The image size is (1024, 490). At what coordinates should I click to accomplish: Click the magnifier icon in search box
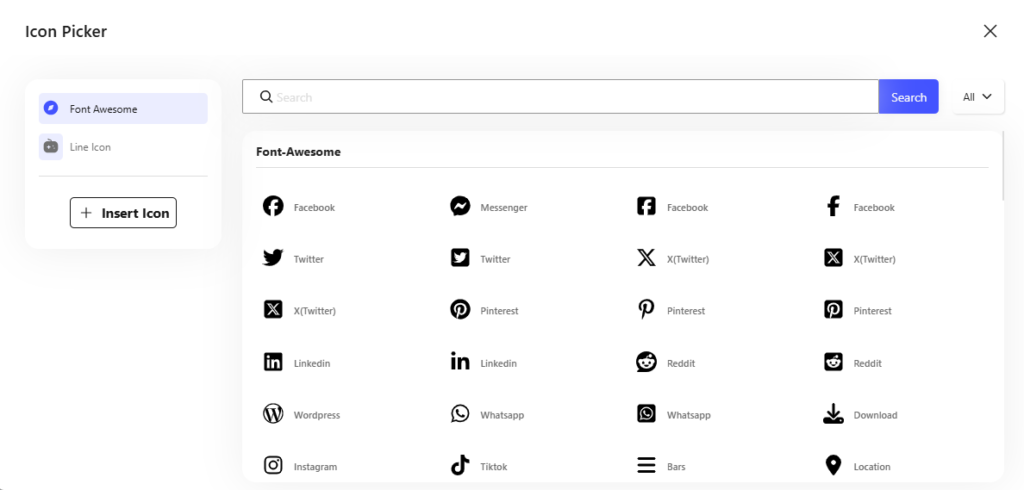[266, 97]
